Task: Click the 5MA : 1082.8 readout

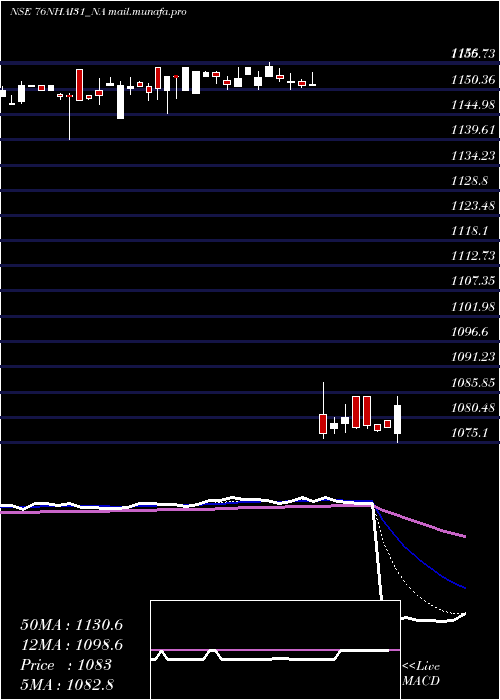Action: (67, 684)
